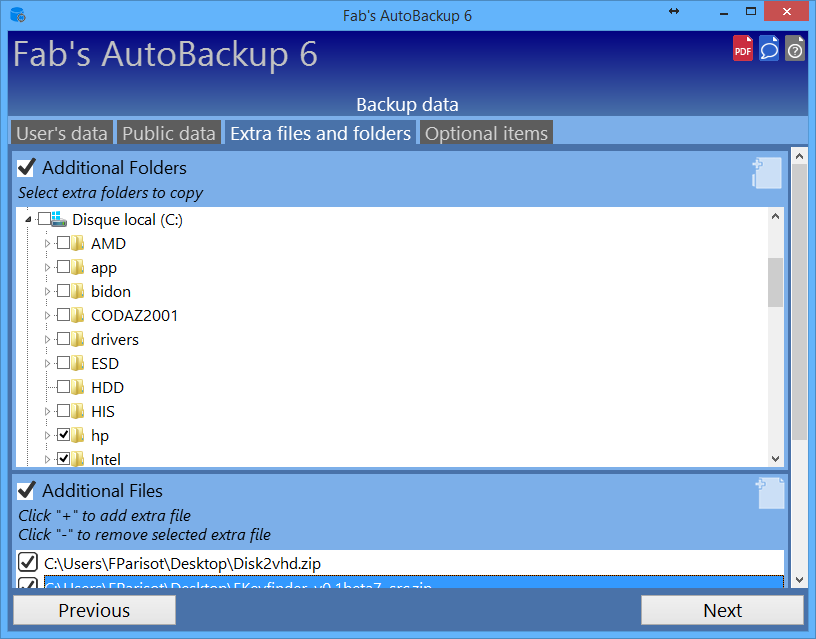This screenshot has height=639, width=816.
Task: Select the ESD folder label
Action: [x=105, y=363]
